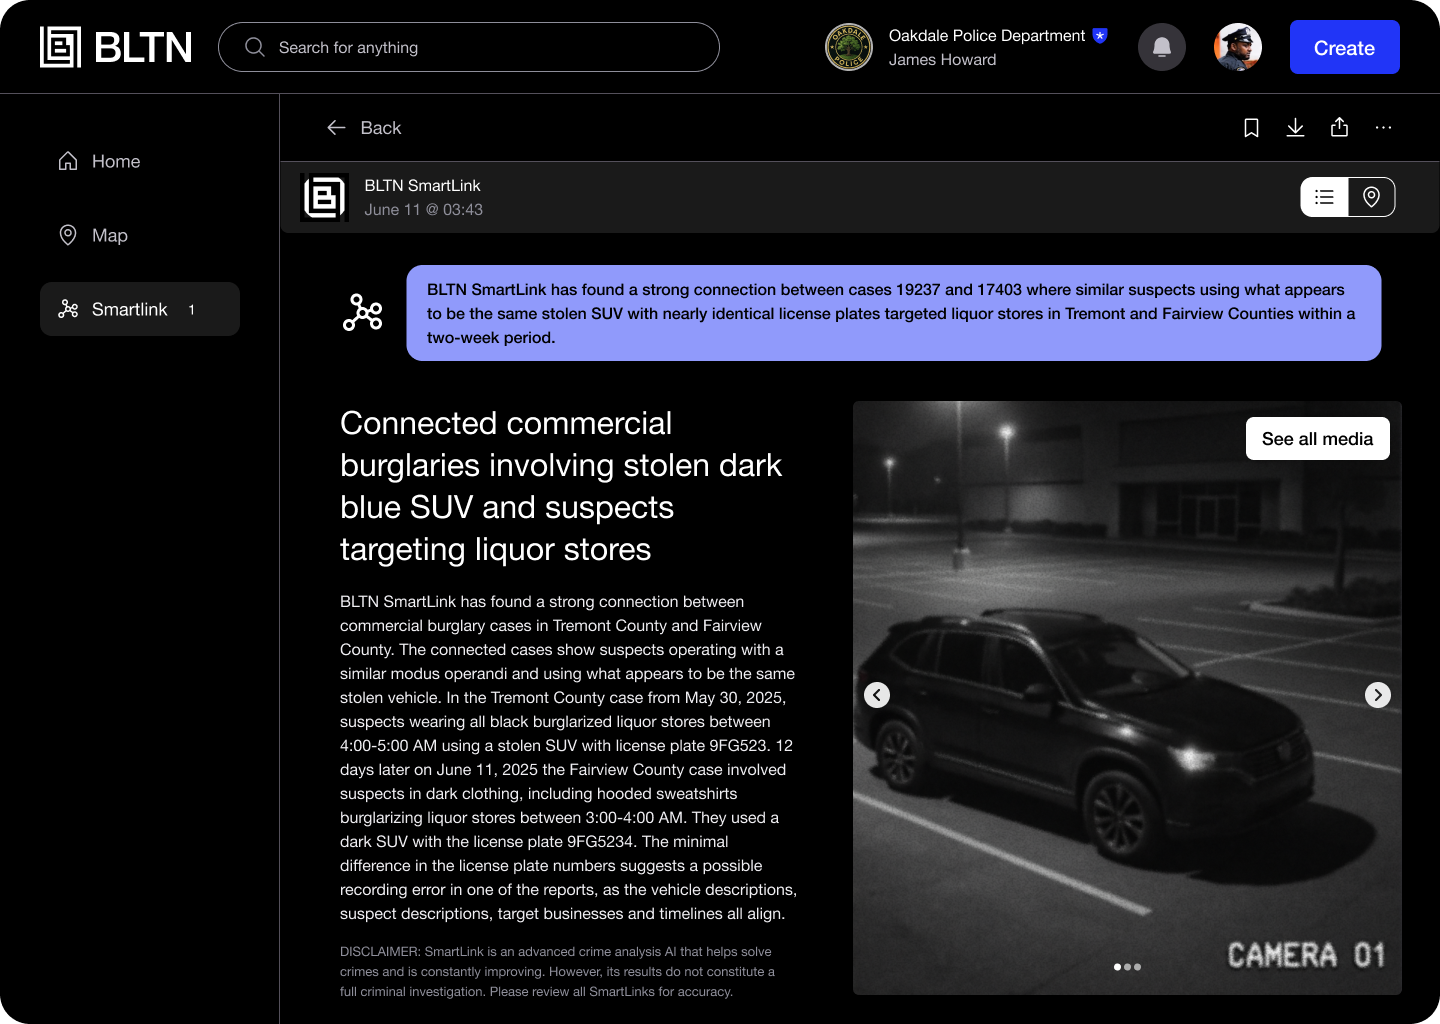The height and width of the screenshot is (1024, 1440).
Task: Click the DISCLAIMER text paragraph
Action: (557, 971)
